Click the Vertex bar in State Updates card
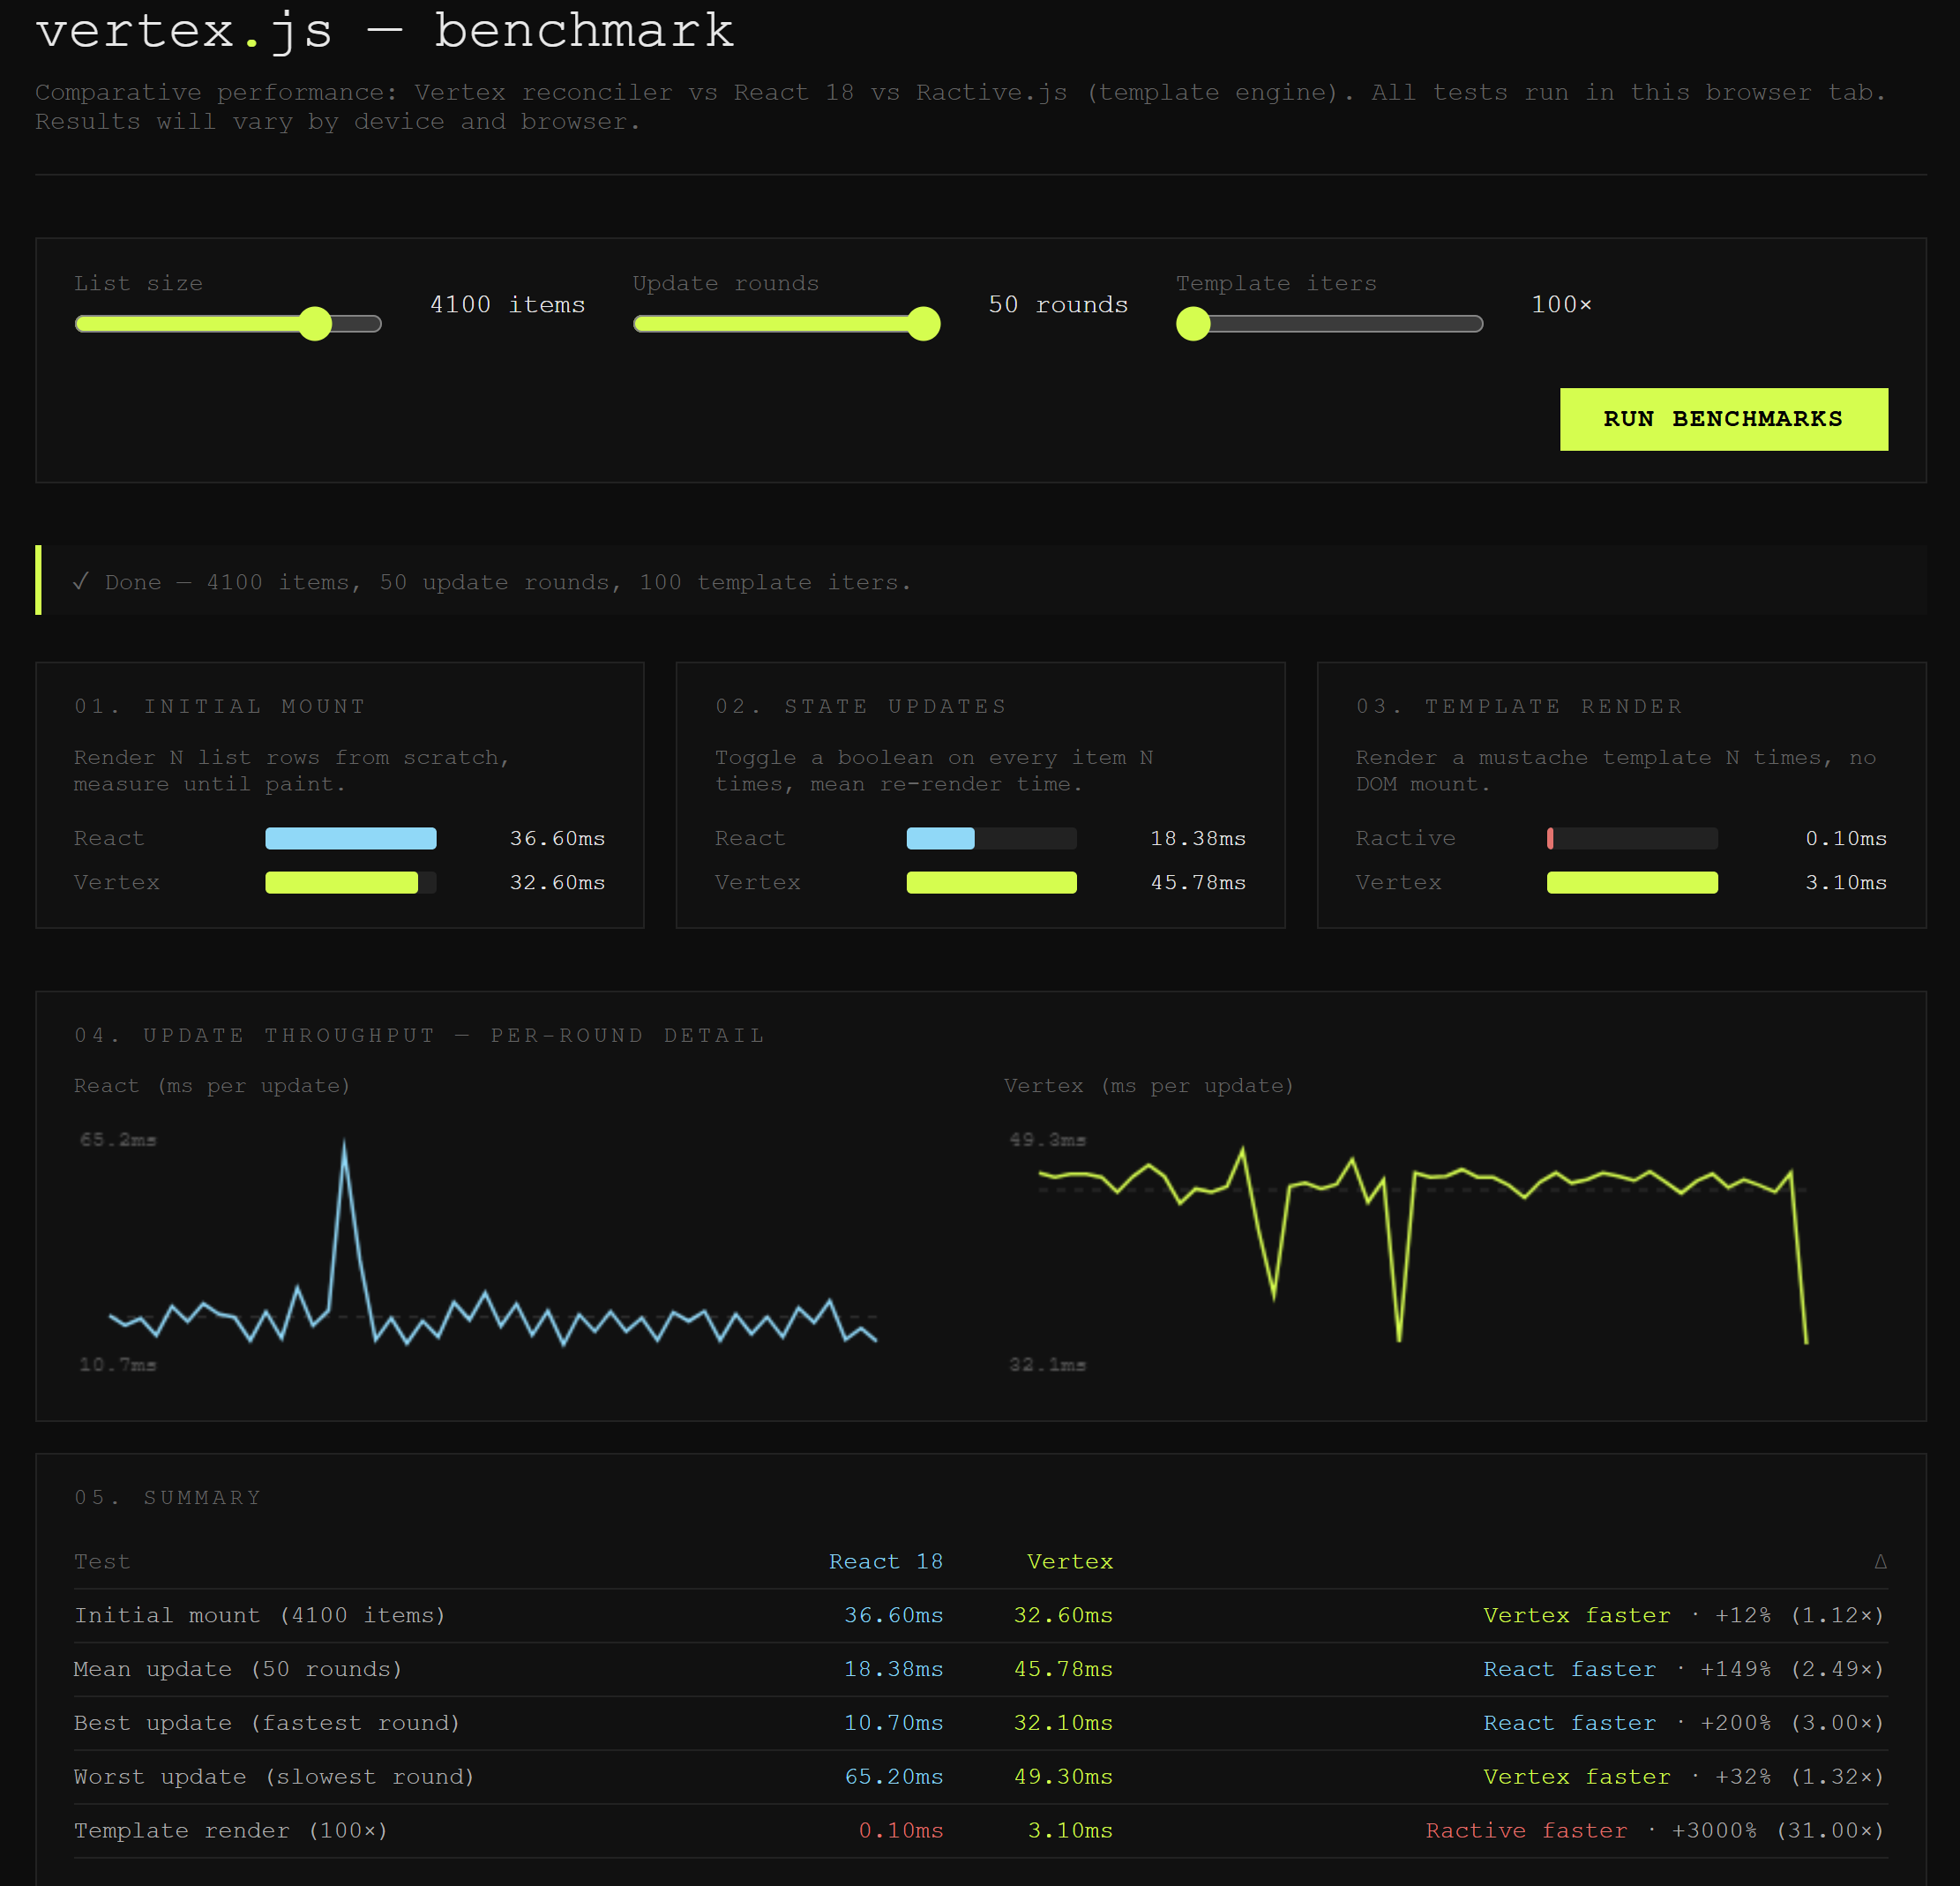 pos(991,882)
